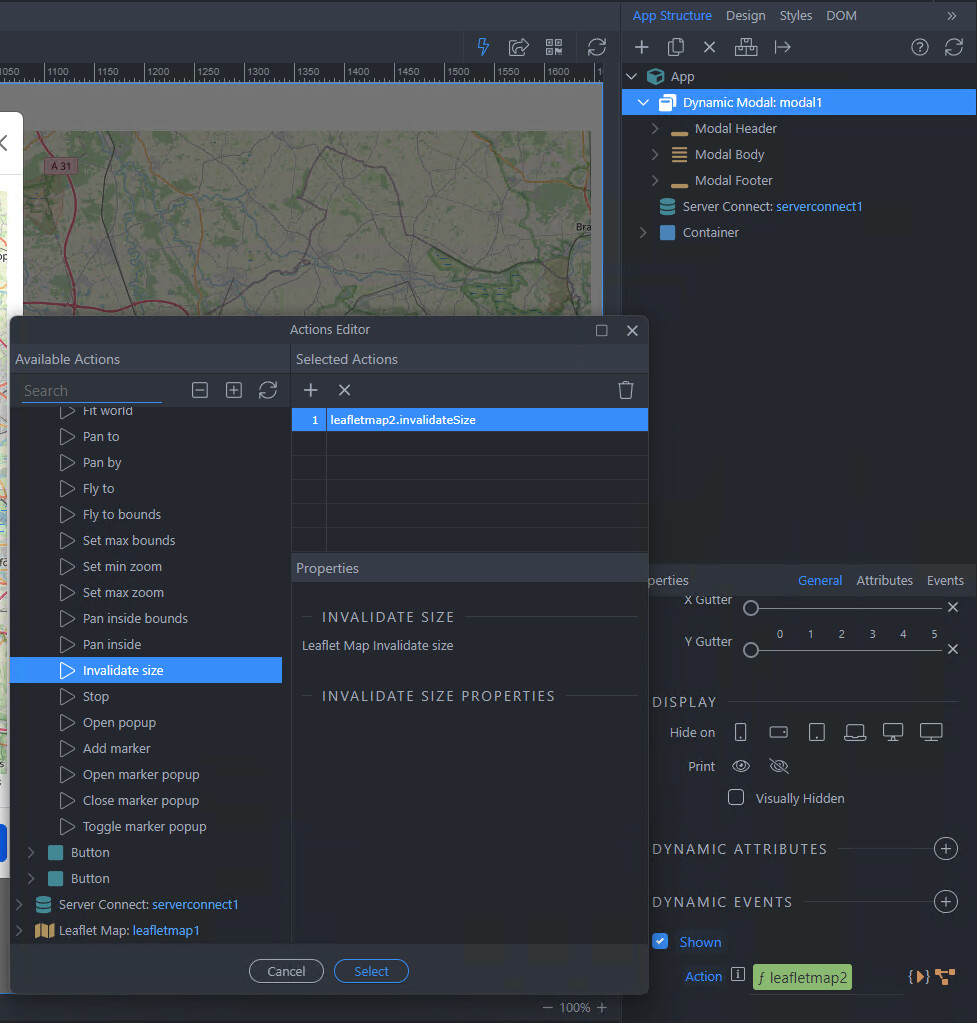This screenshot has width=977, height=1023.
Task: Open the Attributes properties tab
Action: (x=884, y=580)
